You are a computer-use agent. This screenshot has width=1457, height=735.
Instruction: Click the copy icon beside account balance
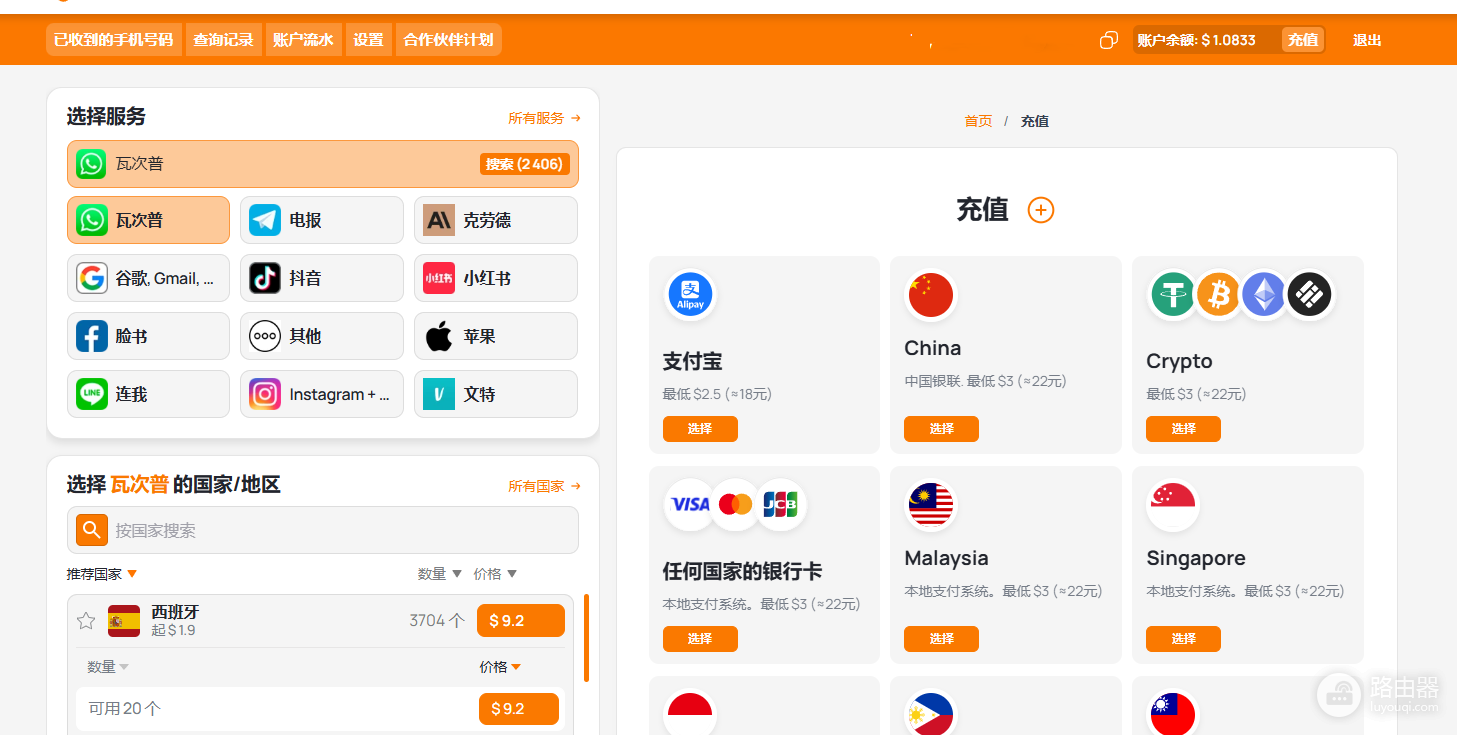pyautogui.click(x=1108, y=40)
